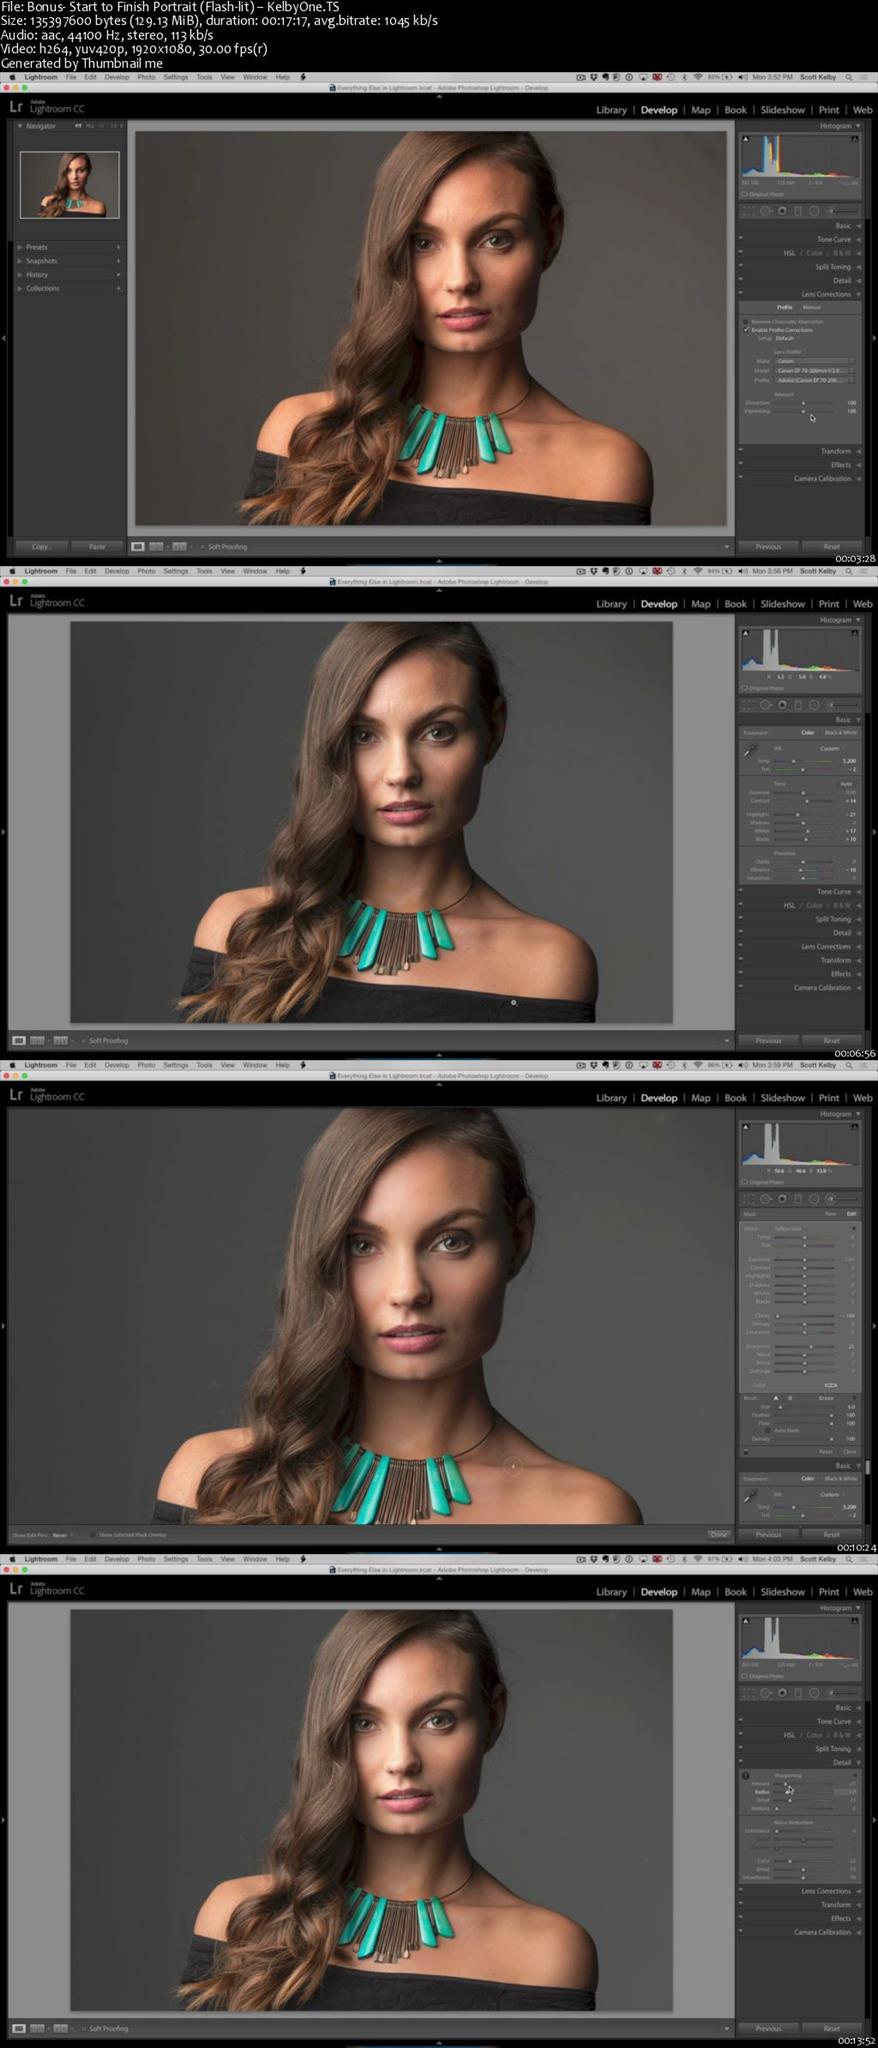Open Develop menu in first frame menu bar
Image resolution: width=878 pixels, height=2048 pixels.
click(x=117, y=77)
